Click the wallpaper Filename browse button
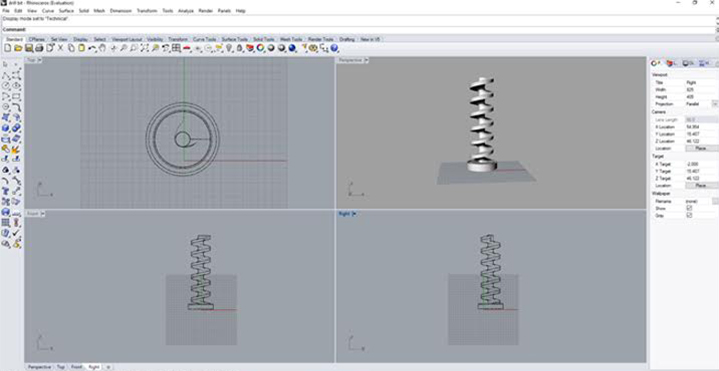719x371 pixels. [x=715, y=201]
